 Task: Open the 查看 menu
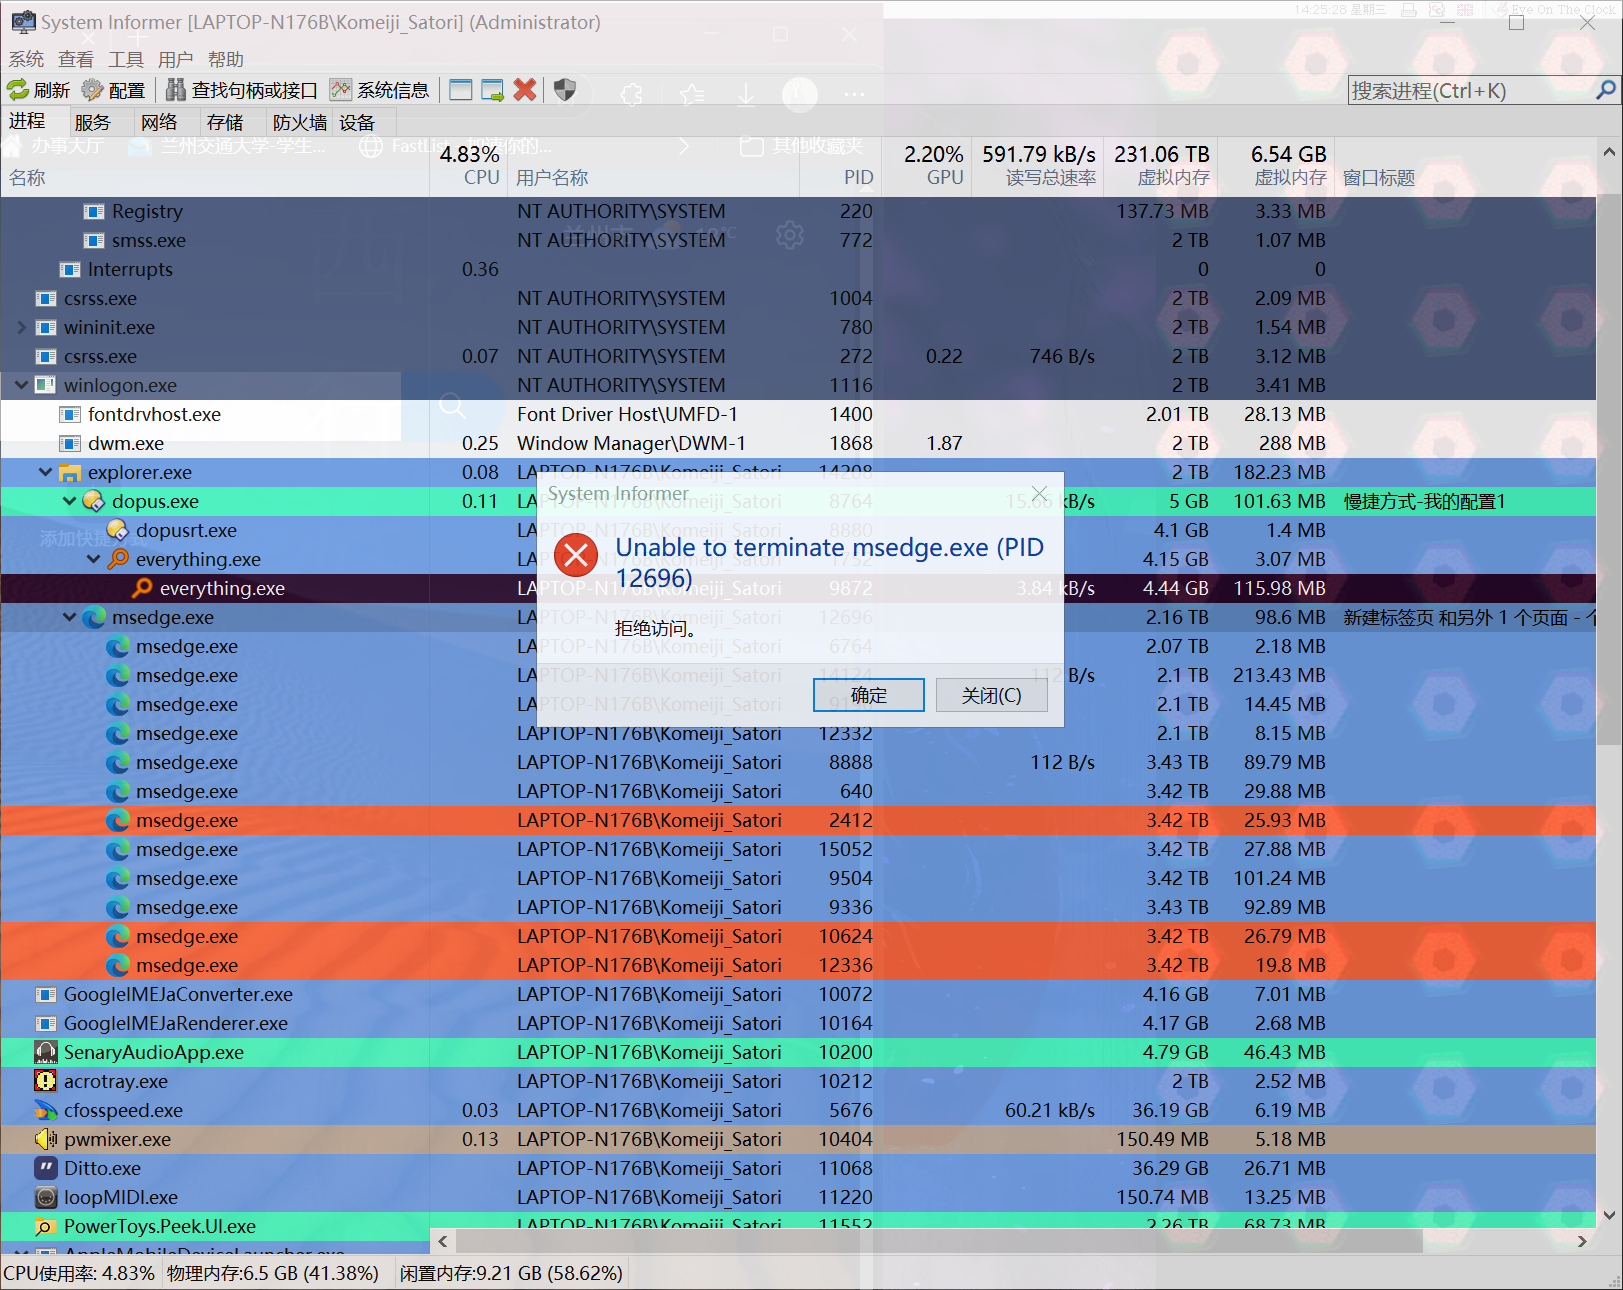[x=76, y=60]
